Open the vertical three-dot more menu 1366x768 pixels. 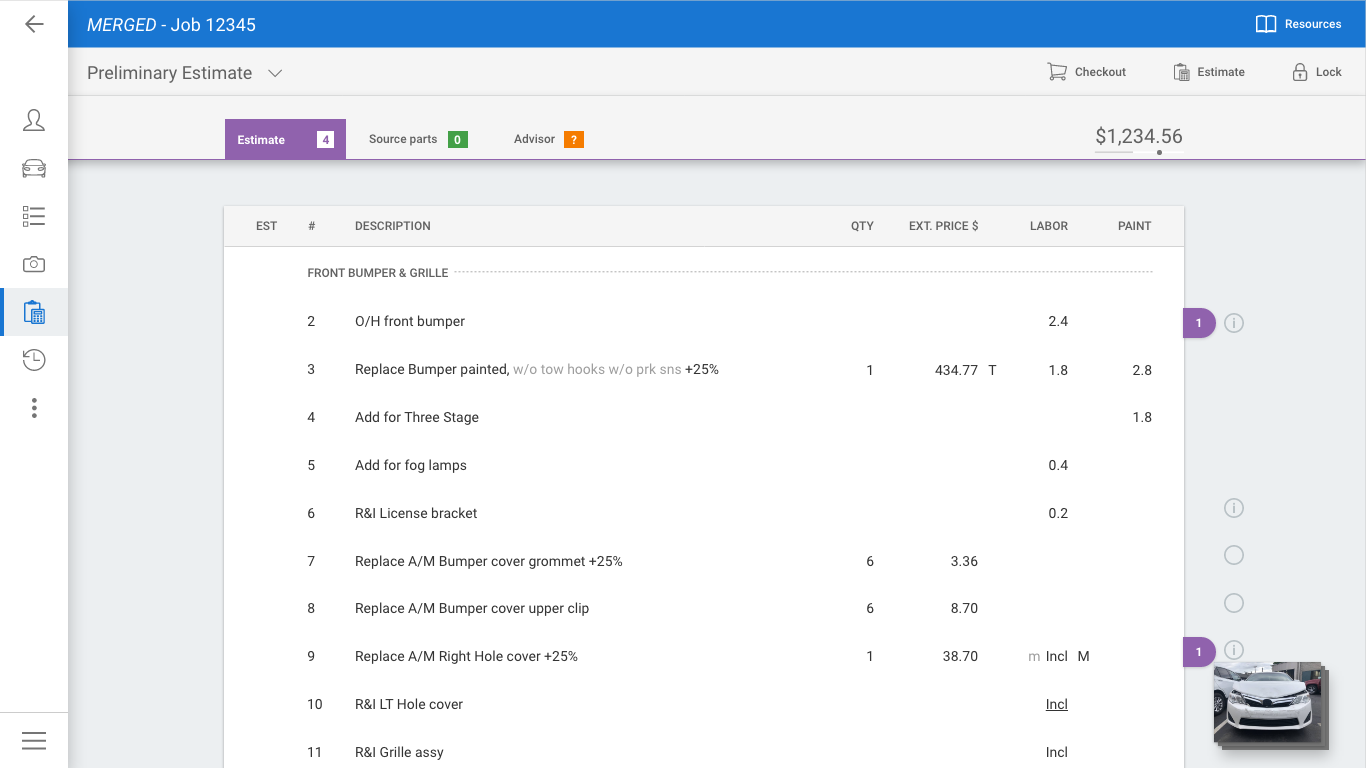coord(34,408)
